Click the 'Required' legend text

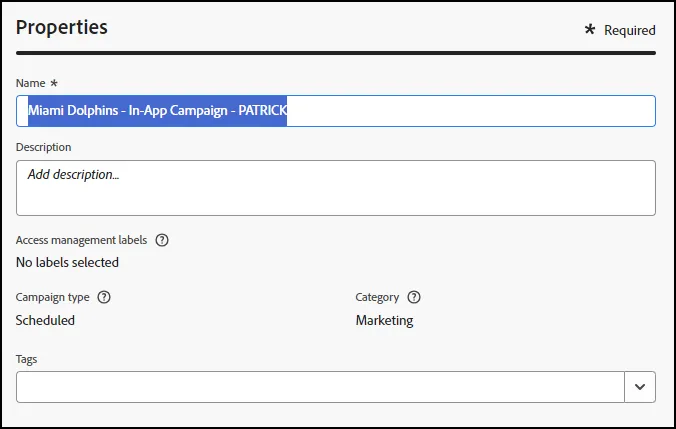[629, 30]
